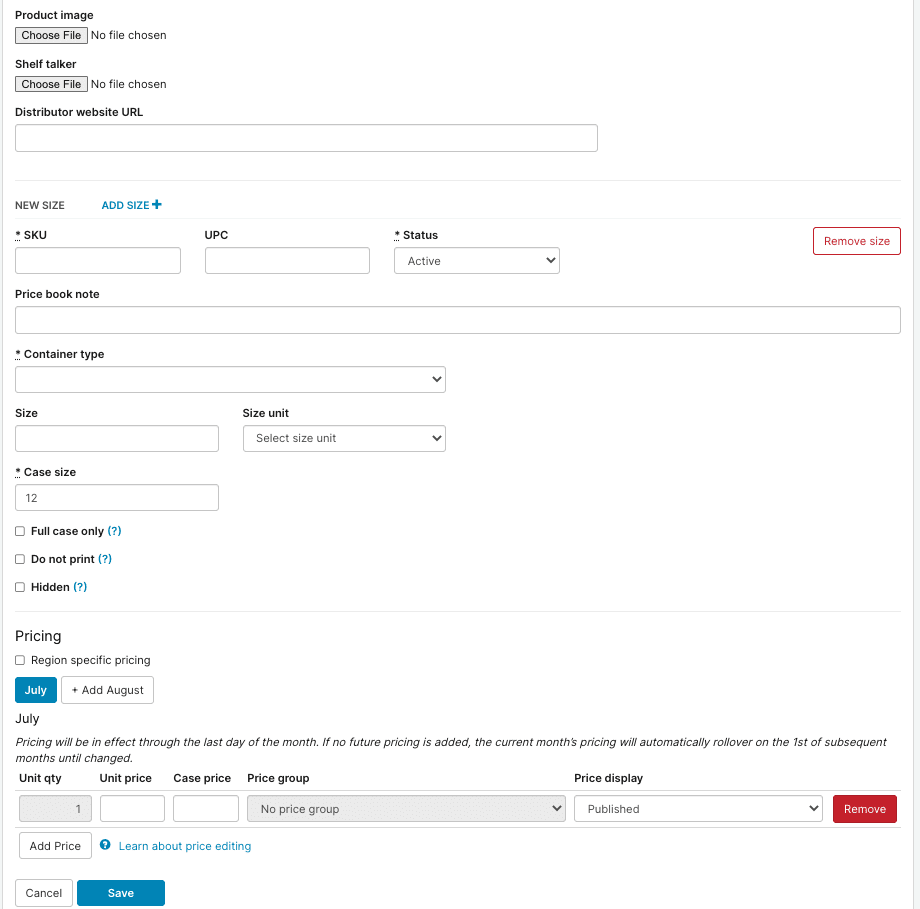This screenshot has width=920, height=909.
Task: Open Learn about price editing link
Action: pos(185,846)
